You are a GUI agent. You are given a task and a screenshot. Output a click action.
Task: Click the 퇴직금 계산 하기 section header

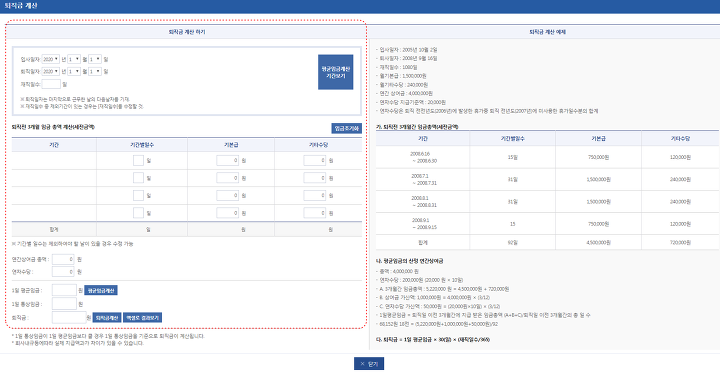pos(186,32)
